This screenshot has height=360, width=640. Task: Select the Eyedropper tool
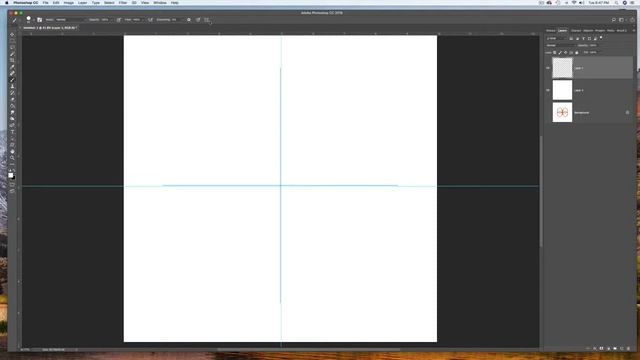[x=12, y=67]
